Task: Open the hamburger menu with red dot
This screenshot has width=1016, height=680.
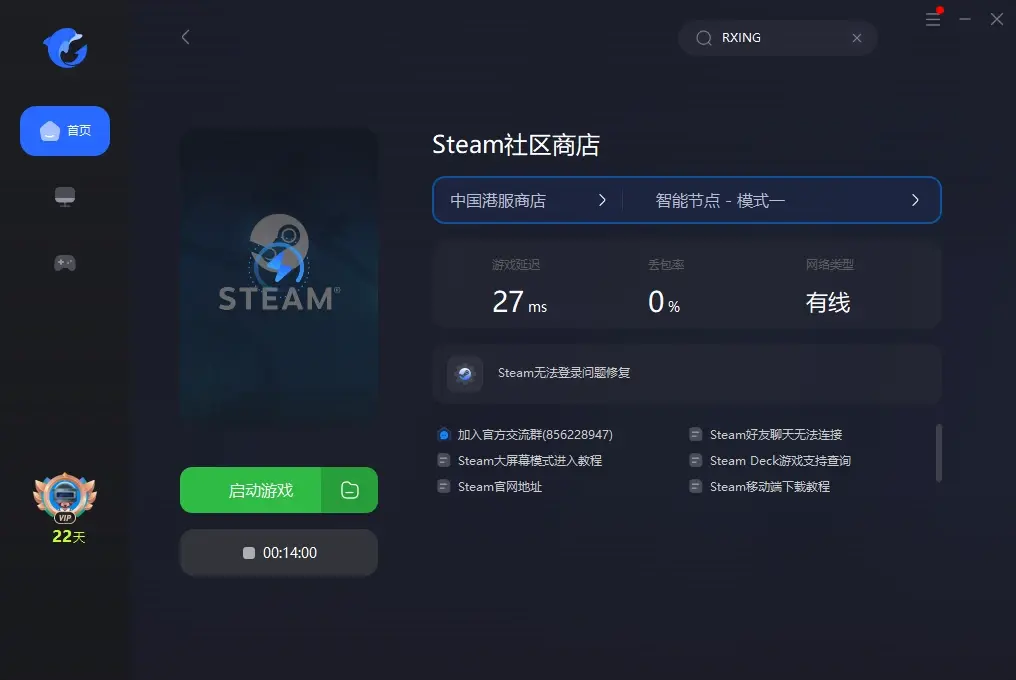Action: (x=933, y=18)
